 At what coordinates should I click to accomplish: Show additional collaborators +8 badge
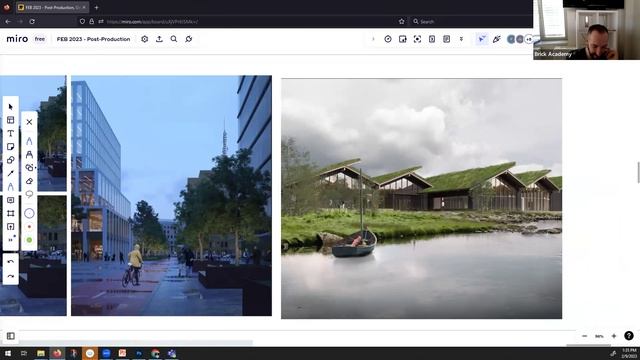point(529,39)
